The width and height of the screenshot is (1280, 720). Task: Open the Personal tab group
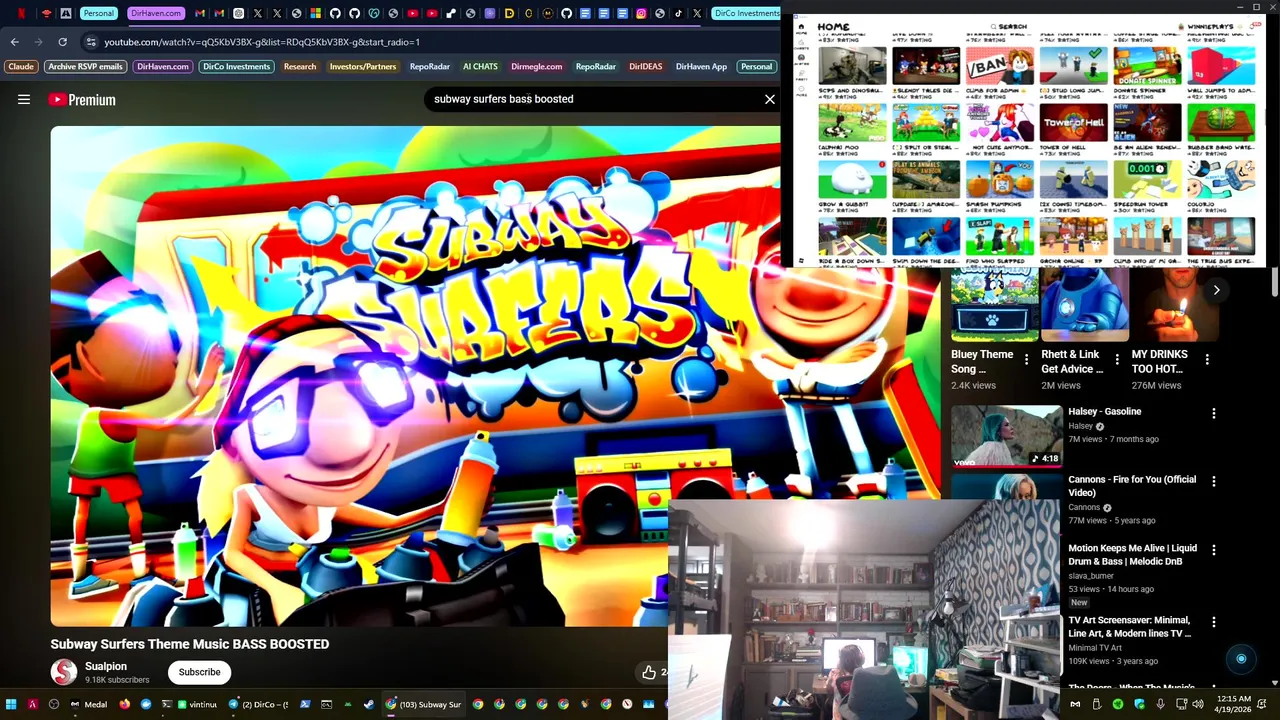pos(98,13)
